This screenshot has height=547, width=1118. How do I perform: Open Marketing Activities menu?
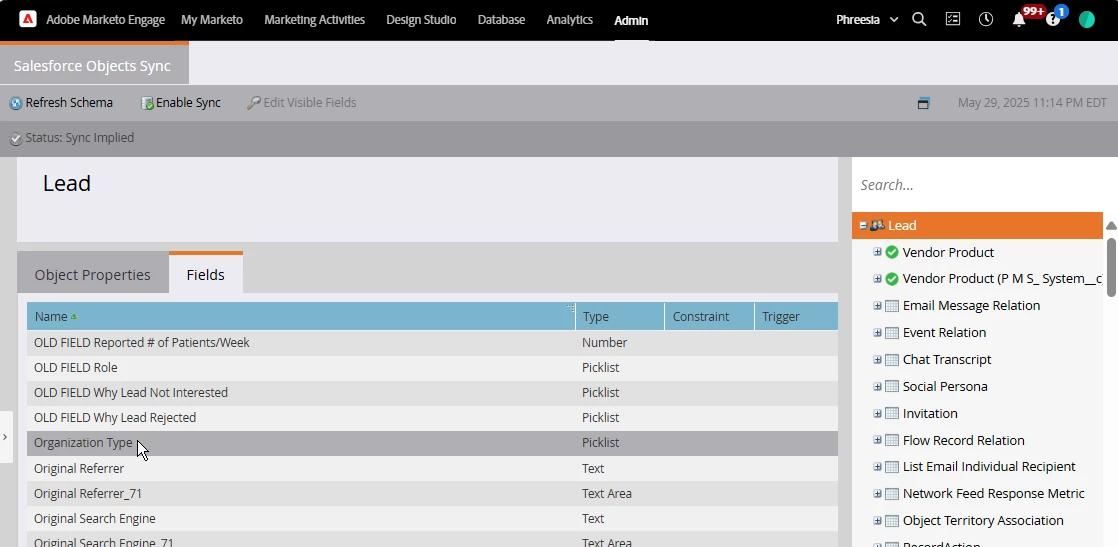[x=314, y=20]
